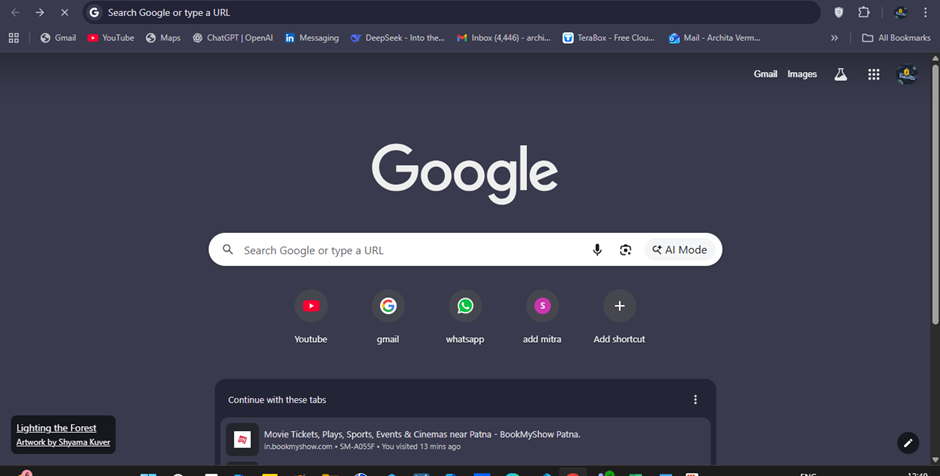
Task: Click the Add shortcut plus button
Action: (619, 306)
